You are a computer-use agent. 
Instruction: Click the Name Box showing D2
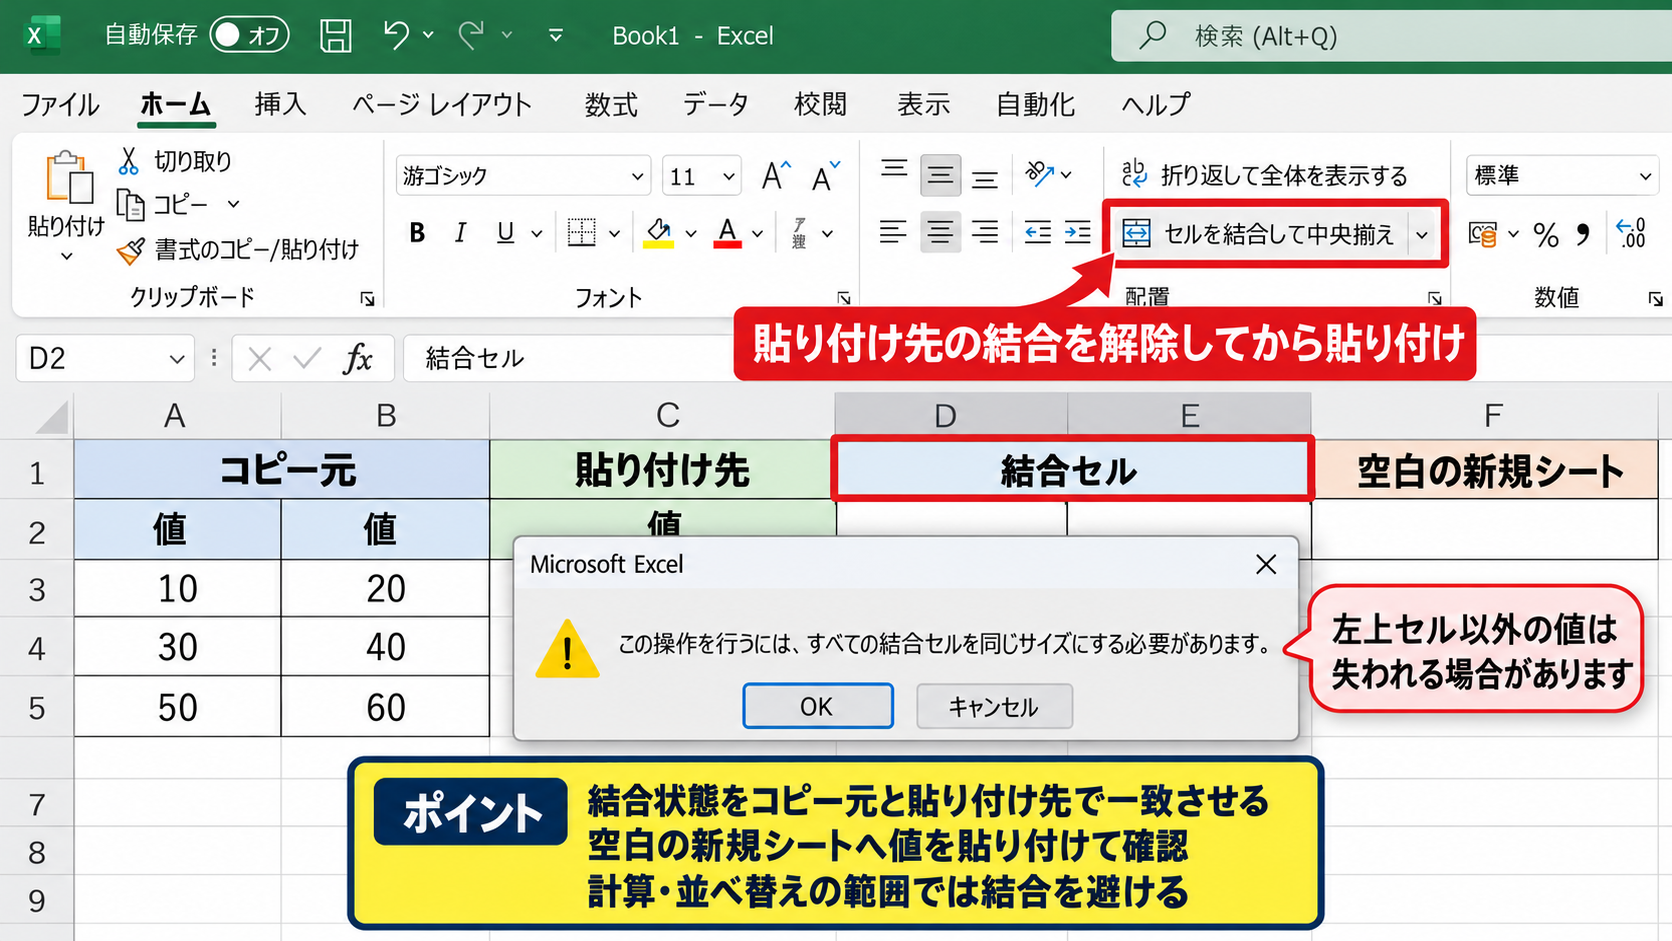104,358
